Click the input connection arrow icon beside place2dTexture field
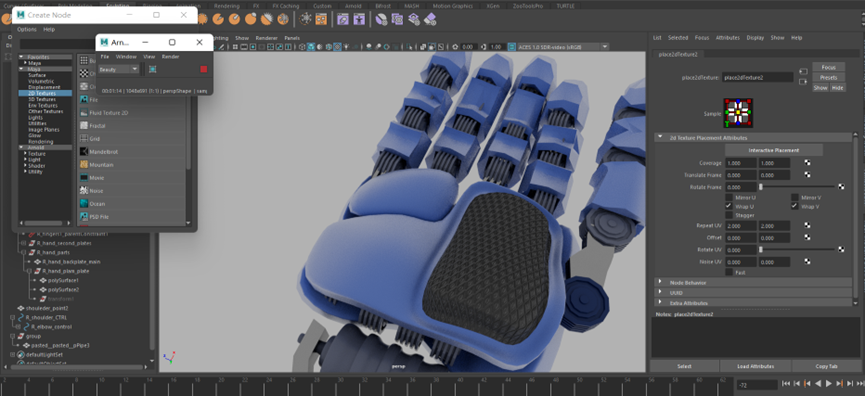 click(x=803, y=72)
